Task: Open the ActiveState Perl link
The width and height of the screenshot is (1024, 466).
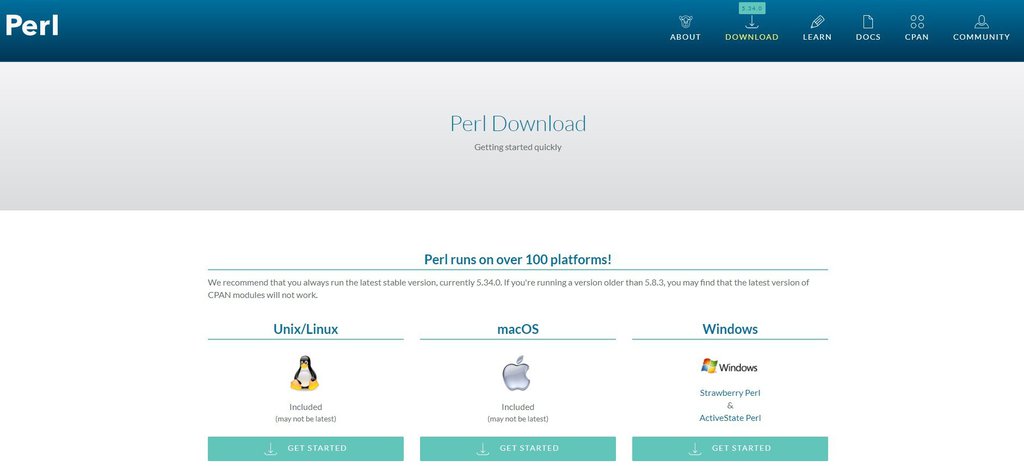Action: click(x=730, y=418)
